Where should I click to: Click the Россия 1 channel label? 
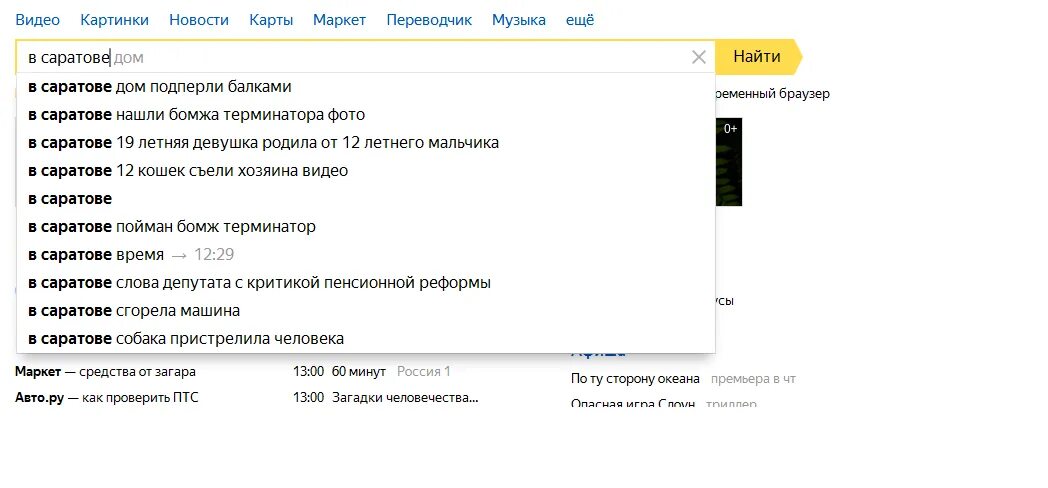tap(424, 372)
